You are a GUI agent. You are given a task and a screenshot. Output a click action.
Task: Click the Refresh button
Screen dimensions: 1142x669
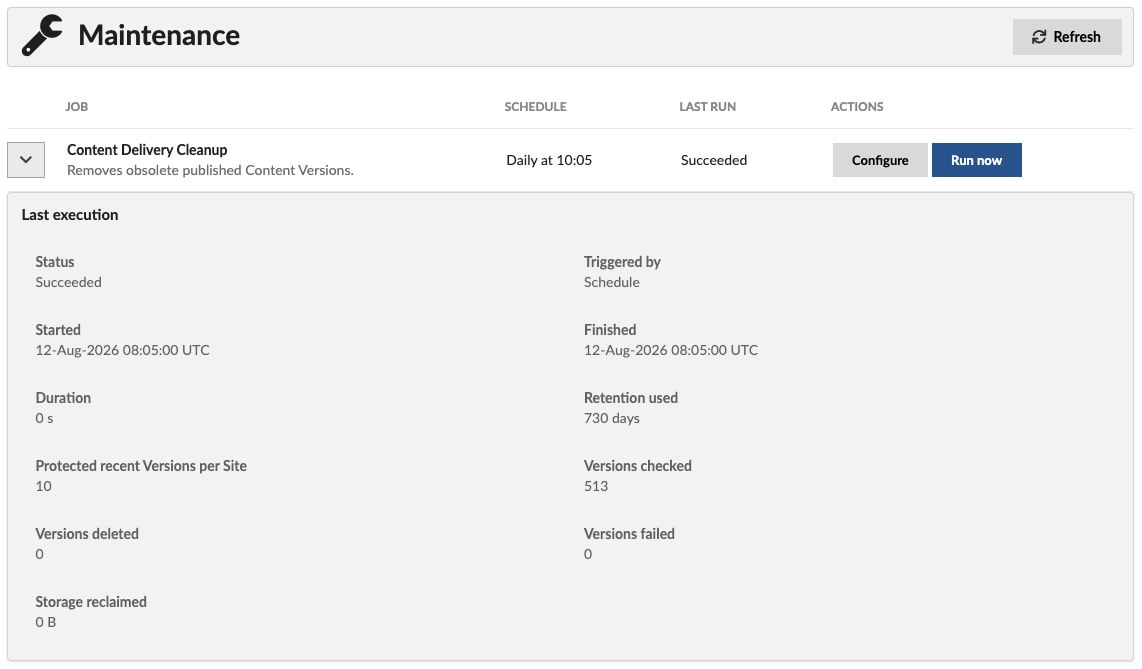click(x=1067, y=37)
